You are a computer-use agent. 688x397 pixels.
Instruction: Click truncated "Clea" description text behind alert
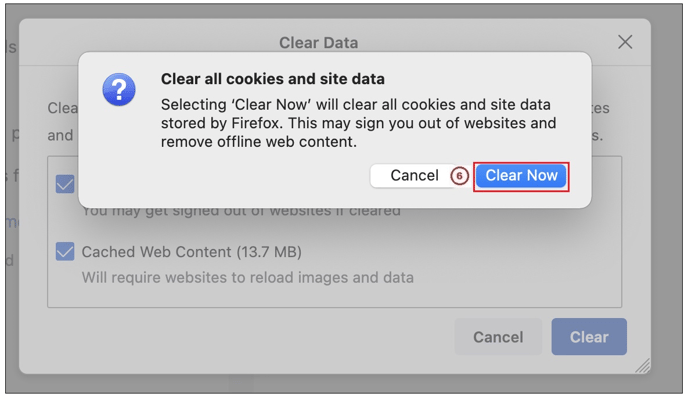point(63,108)
